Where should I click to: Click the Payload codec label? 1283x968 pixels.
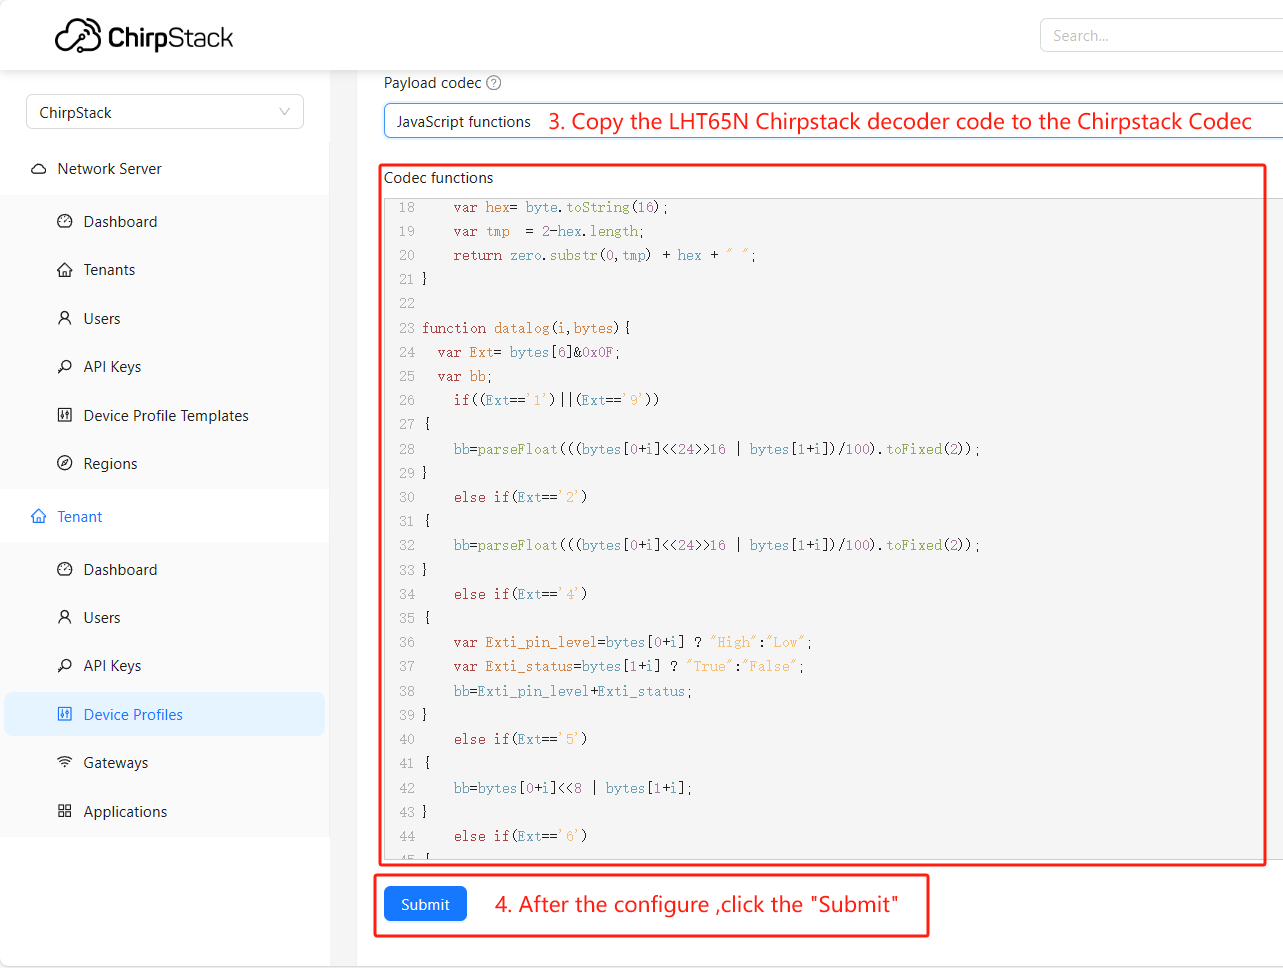pyautogui.click(x=433, y=83)
